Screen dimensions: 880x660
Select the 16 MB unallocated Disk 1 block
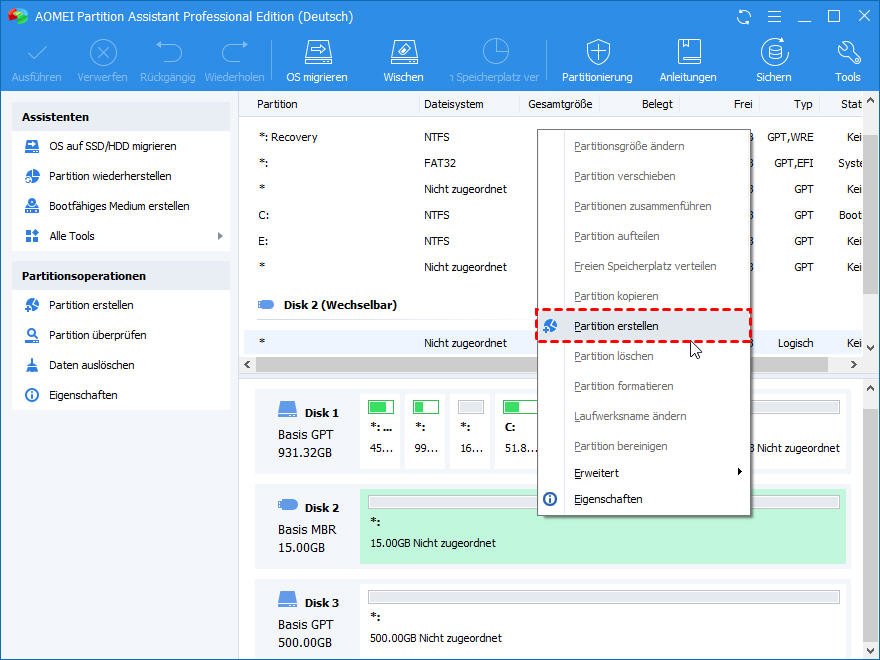pyautogui.click(x=471, y=430)
